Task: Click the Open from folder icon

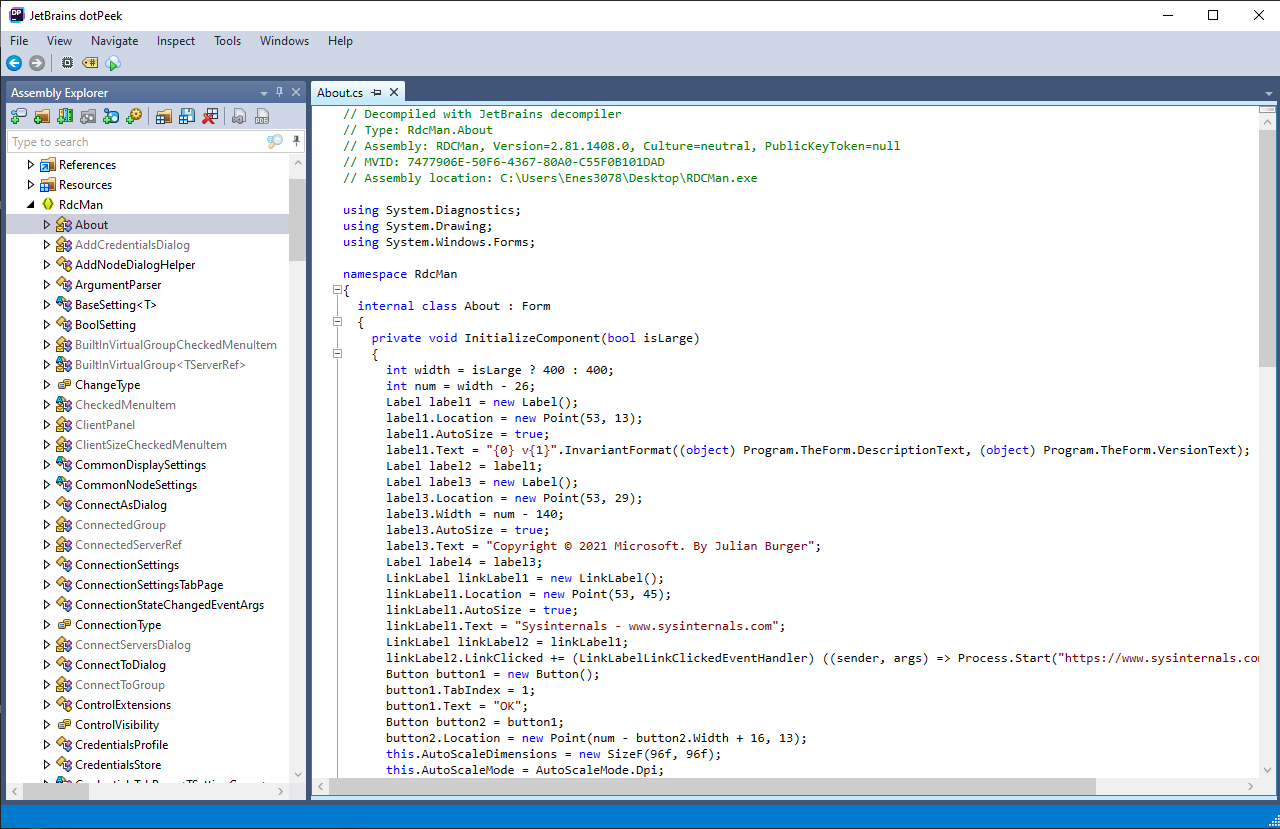Action: (x=41, y=117)
